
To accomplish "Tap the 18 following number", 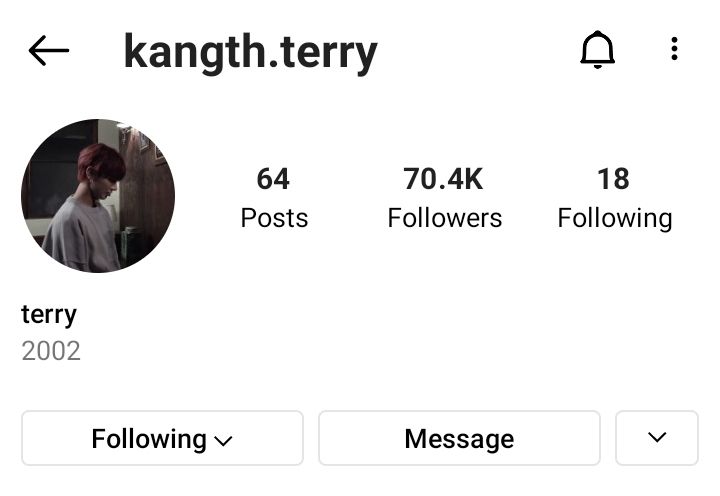I will pos(613,179).
